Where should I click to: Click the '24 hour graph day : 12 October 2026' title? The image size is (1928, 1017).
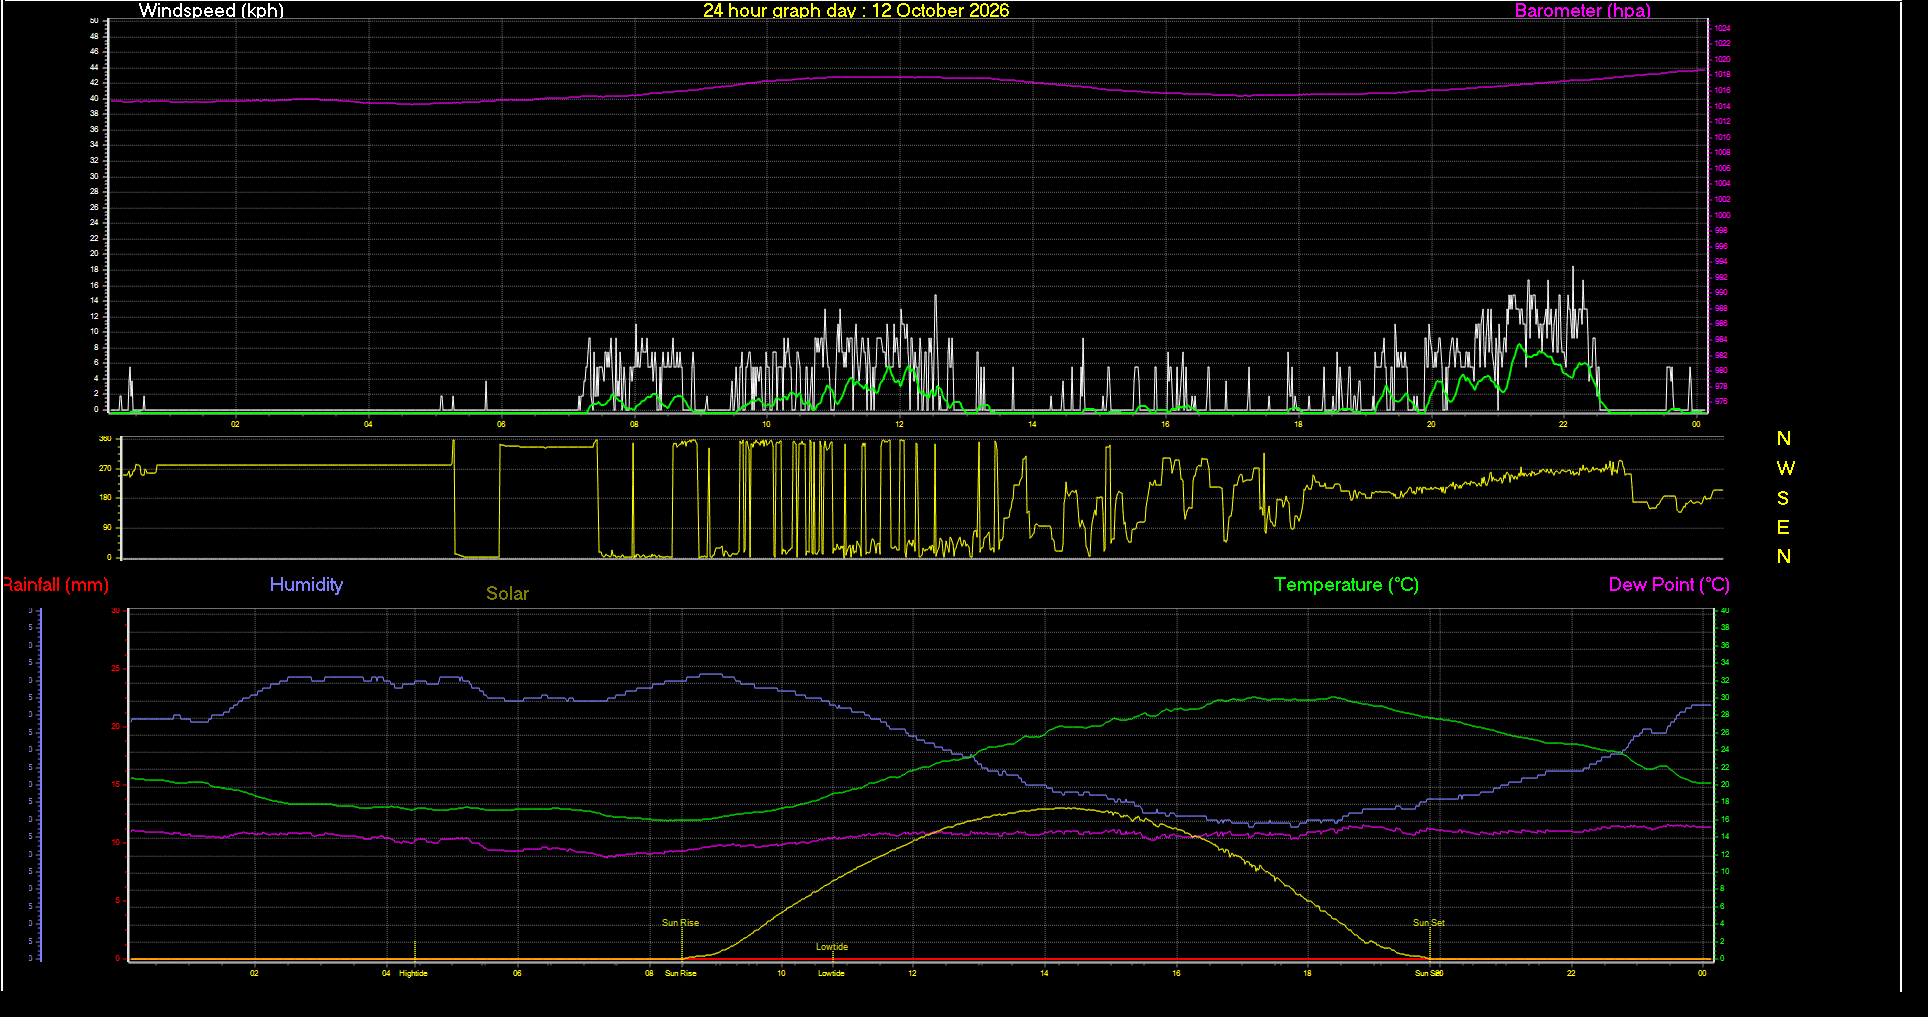tap(856, 11)
